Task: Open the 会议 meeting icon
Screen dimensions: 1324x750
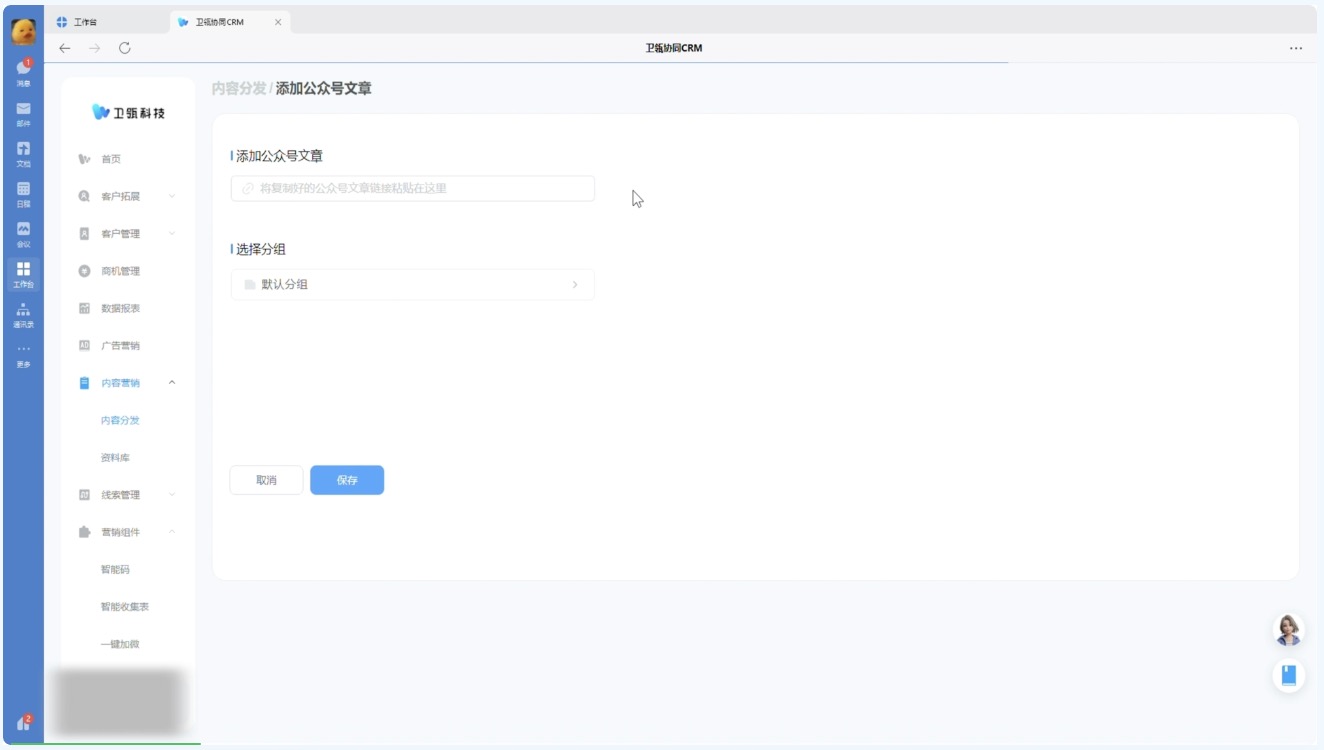Action: pos(23,231)
